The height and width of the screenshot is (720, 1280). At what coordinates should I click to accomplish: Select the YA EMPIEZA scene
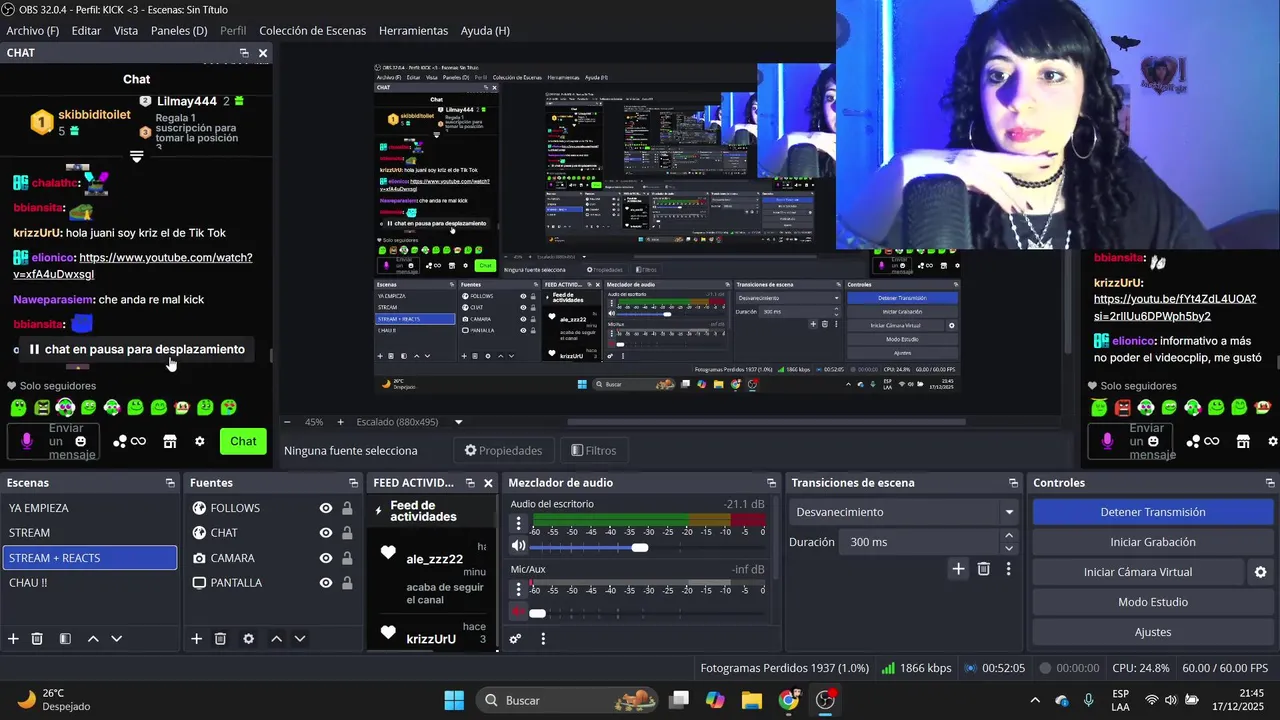[89, 508]
